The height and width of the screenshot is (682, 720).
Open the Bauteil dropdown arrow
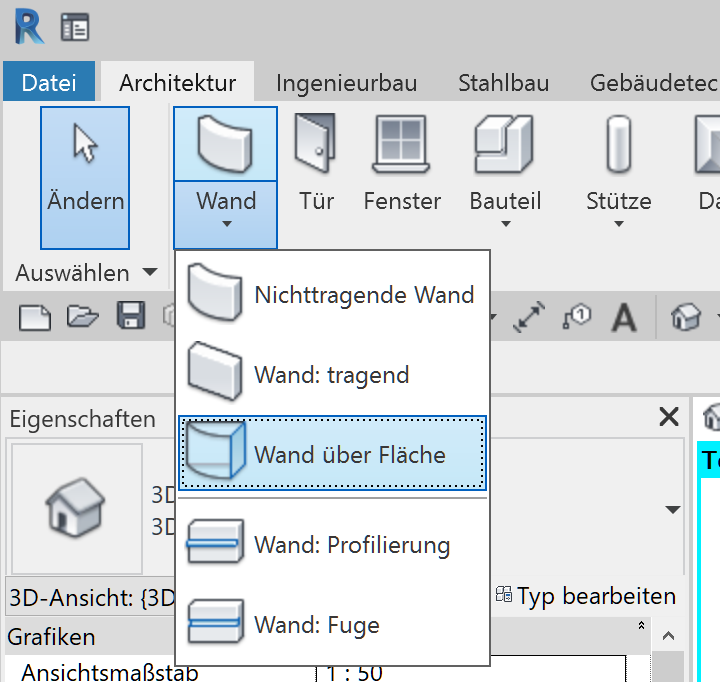coord(505,224)
